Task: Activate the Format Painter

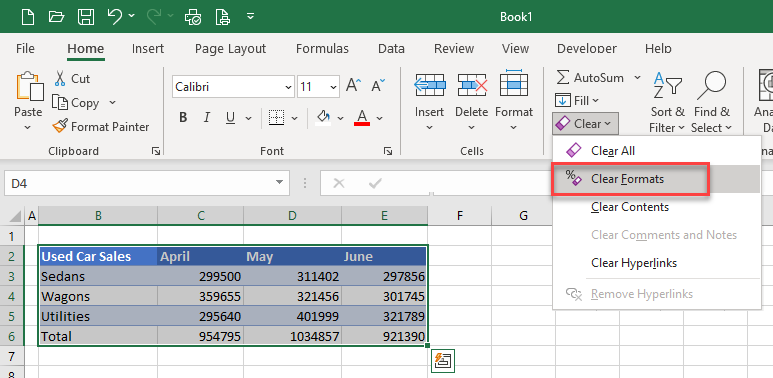Action: pyautogui.click(x=101, y=127)
